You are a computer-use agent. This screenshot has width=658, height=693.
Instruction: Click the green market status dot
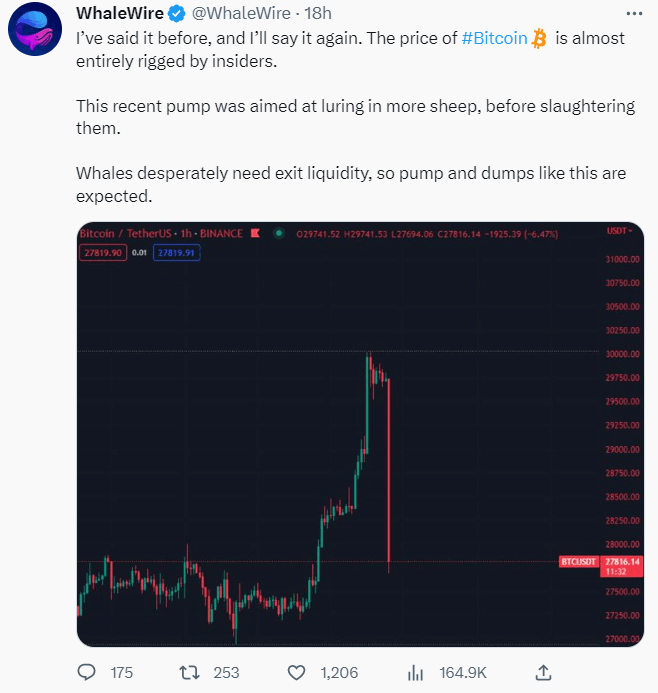point(278,232)
